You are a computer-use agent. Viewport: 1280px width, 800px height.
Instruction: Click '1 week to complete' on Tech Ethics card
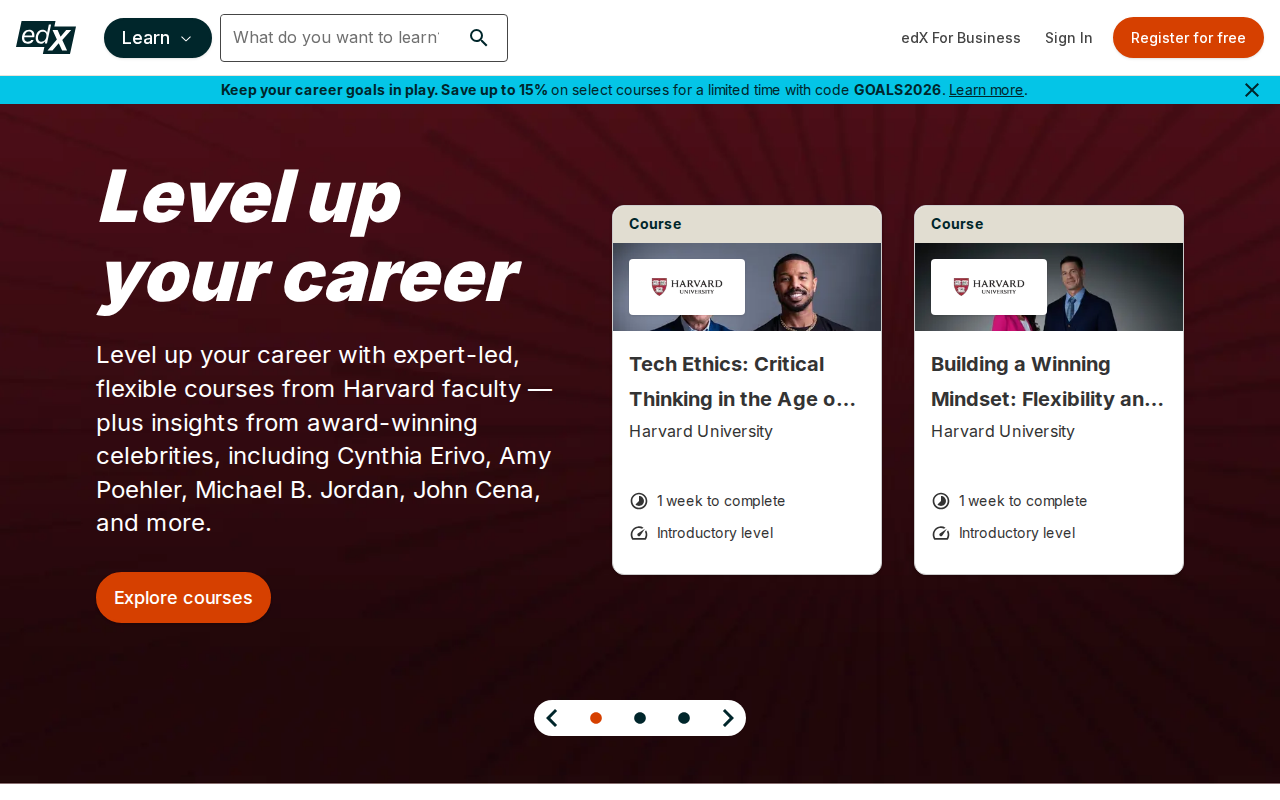point(721,501)
